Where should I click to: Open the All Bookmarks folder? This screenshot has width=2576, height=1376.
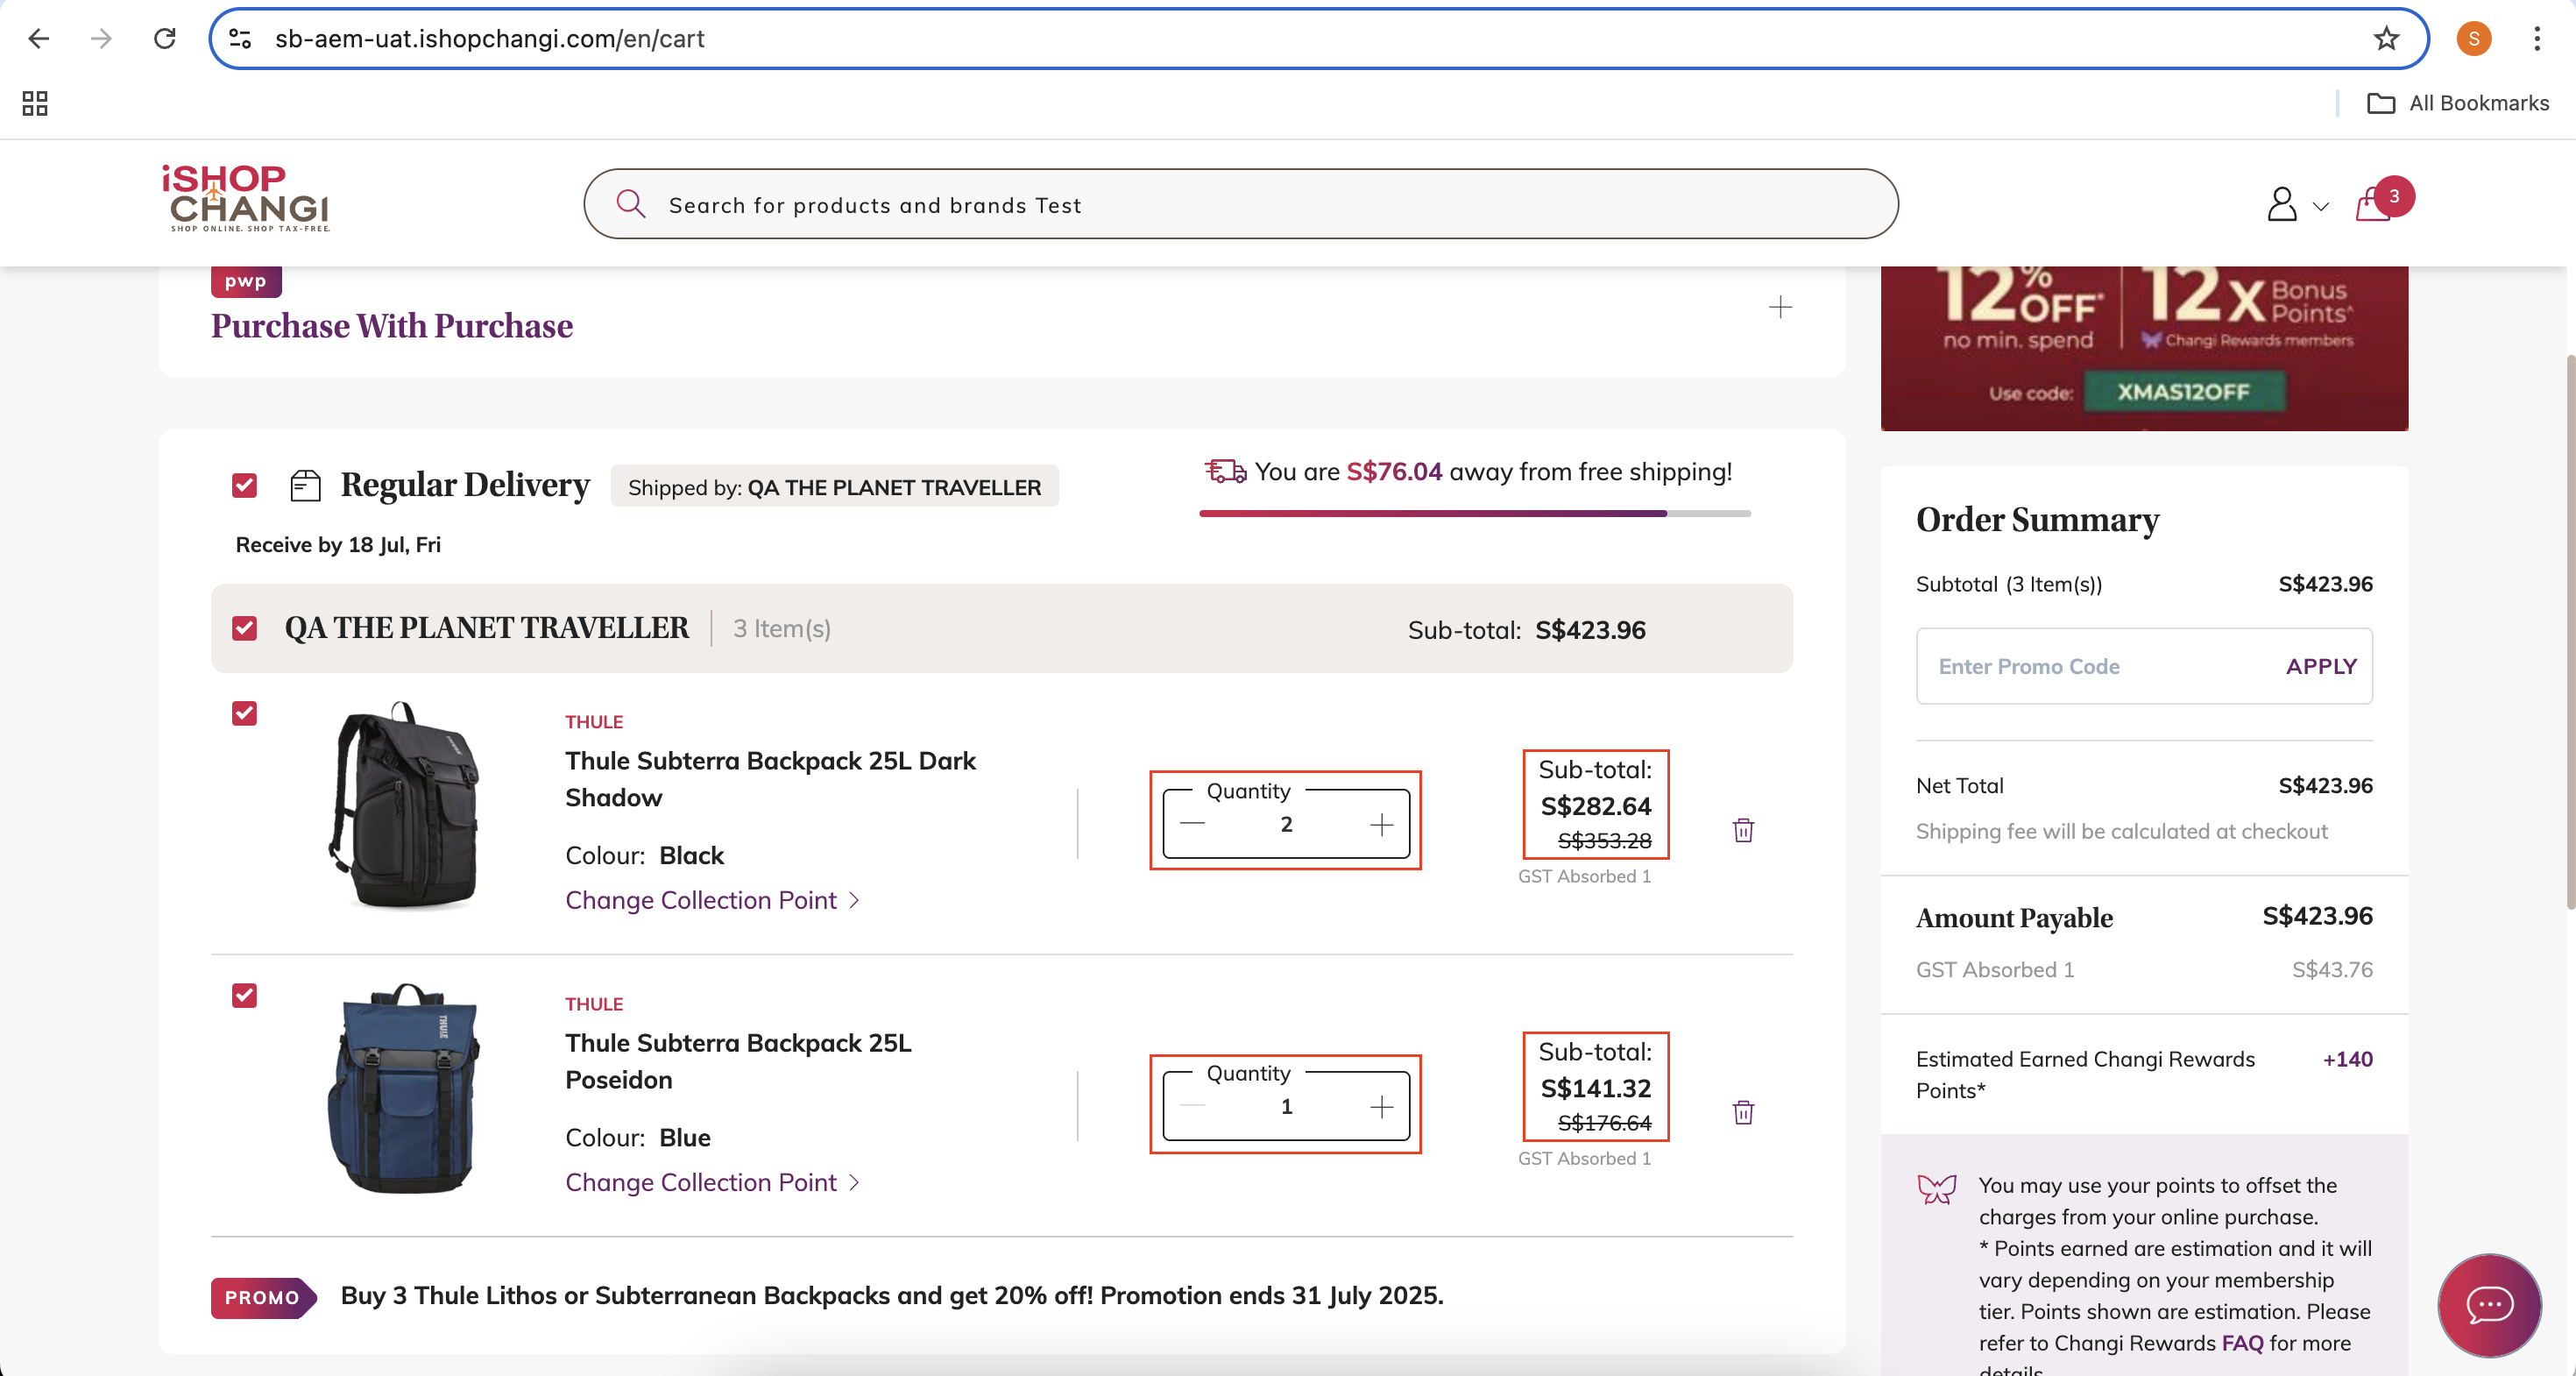tap(2458, 103)
